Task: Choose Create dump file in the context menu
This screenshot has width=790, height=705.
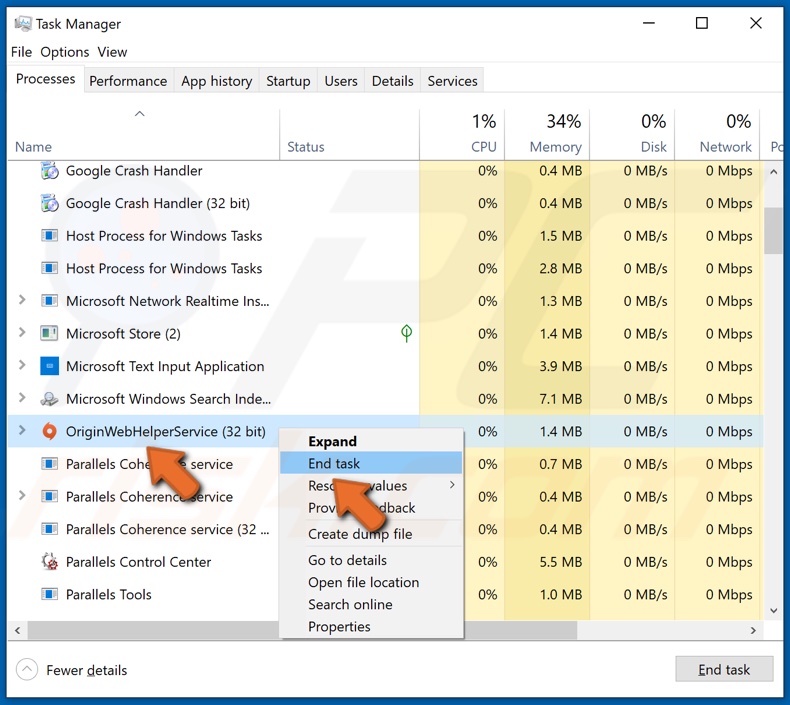Action: [371, 534]
